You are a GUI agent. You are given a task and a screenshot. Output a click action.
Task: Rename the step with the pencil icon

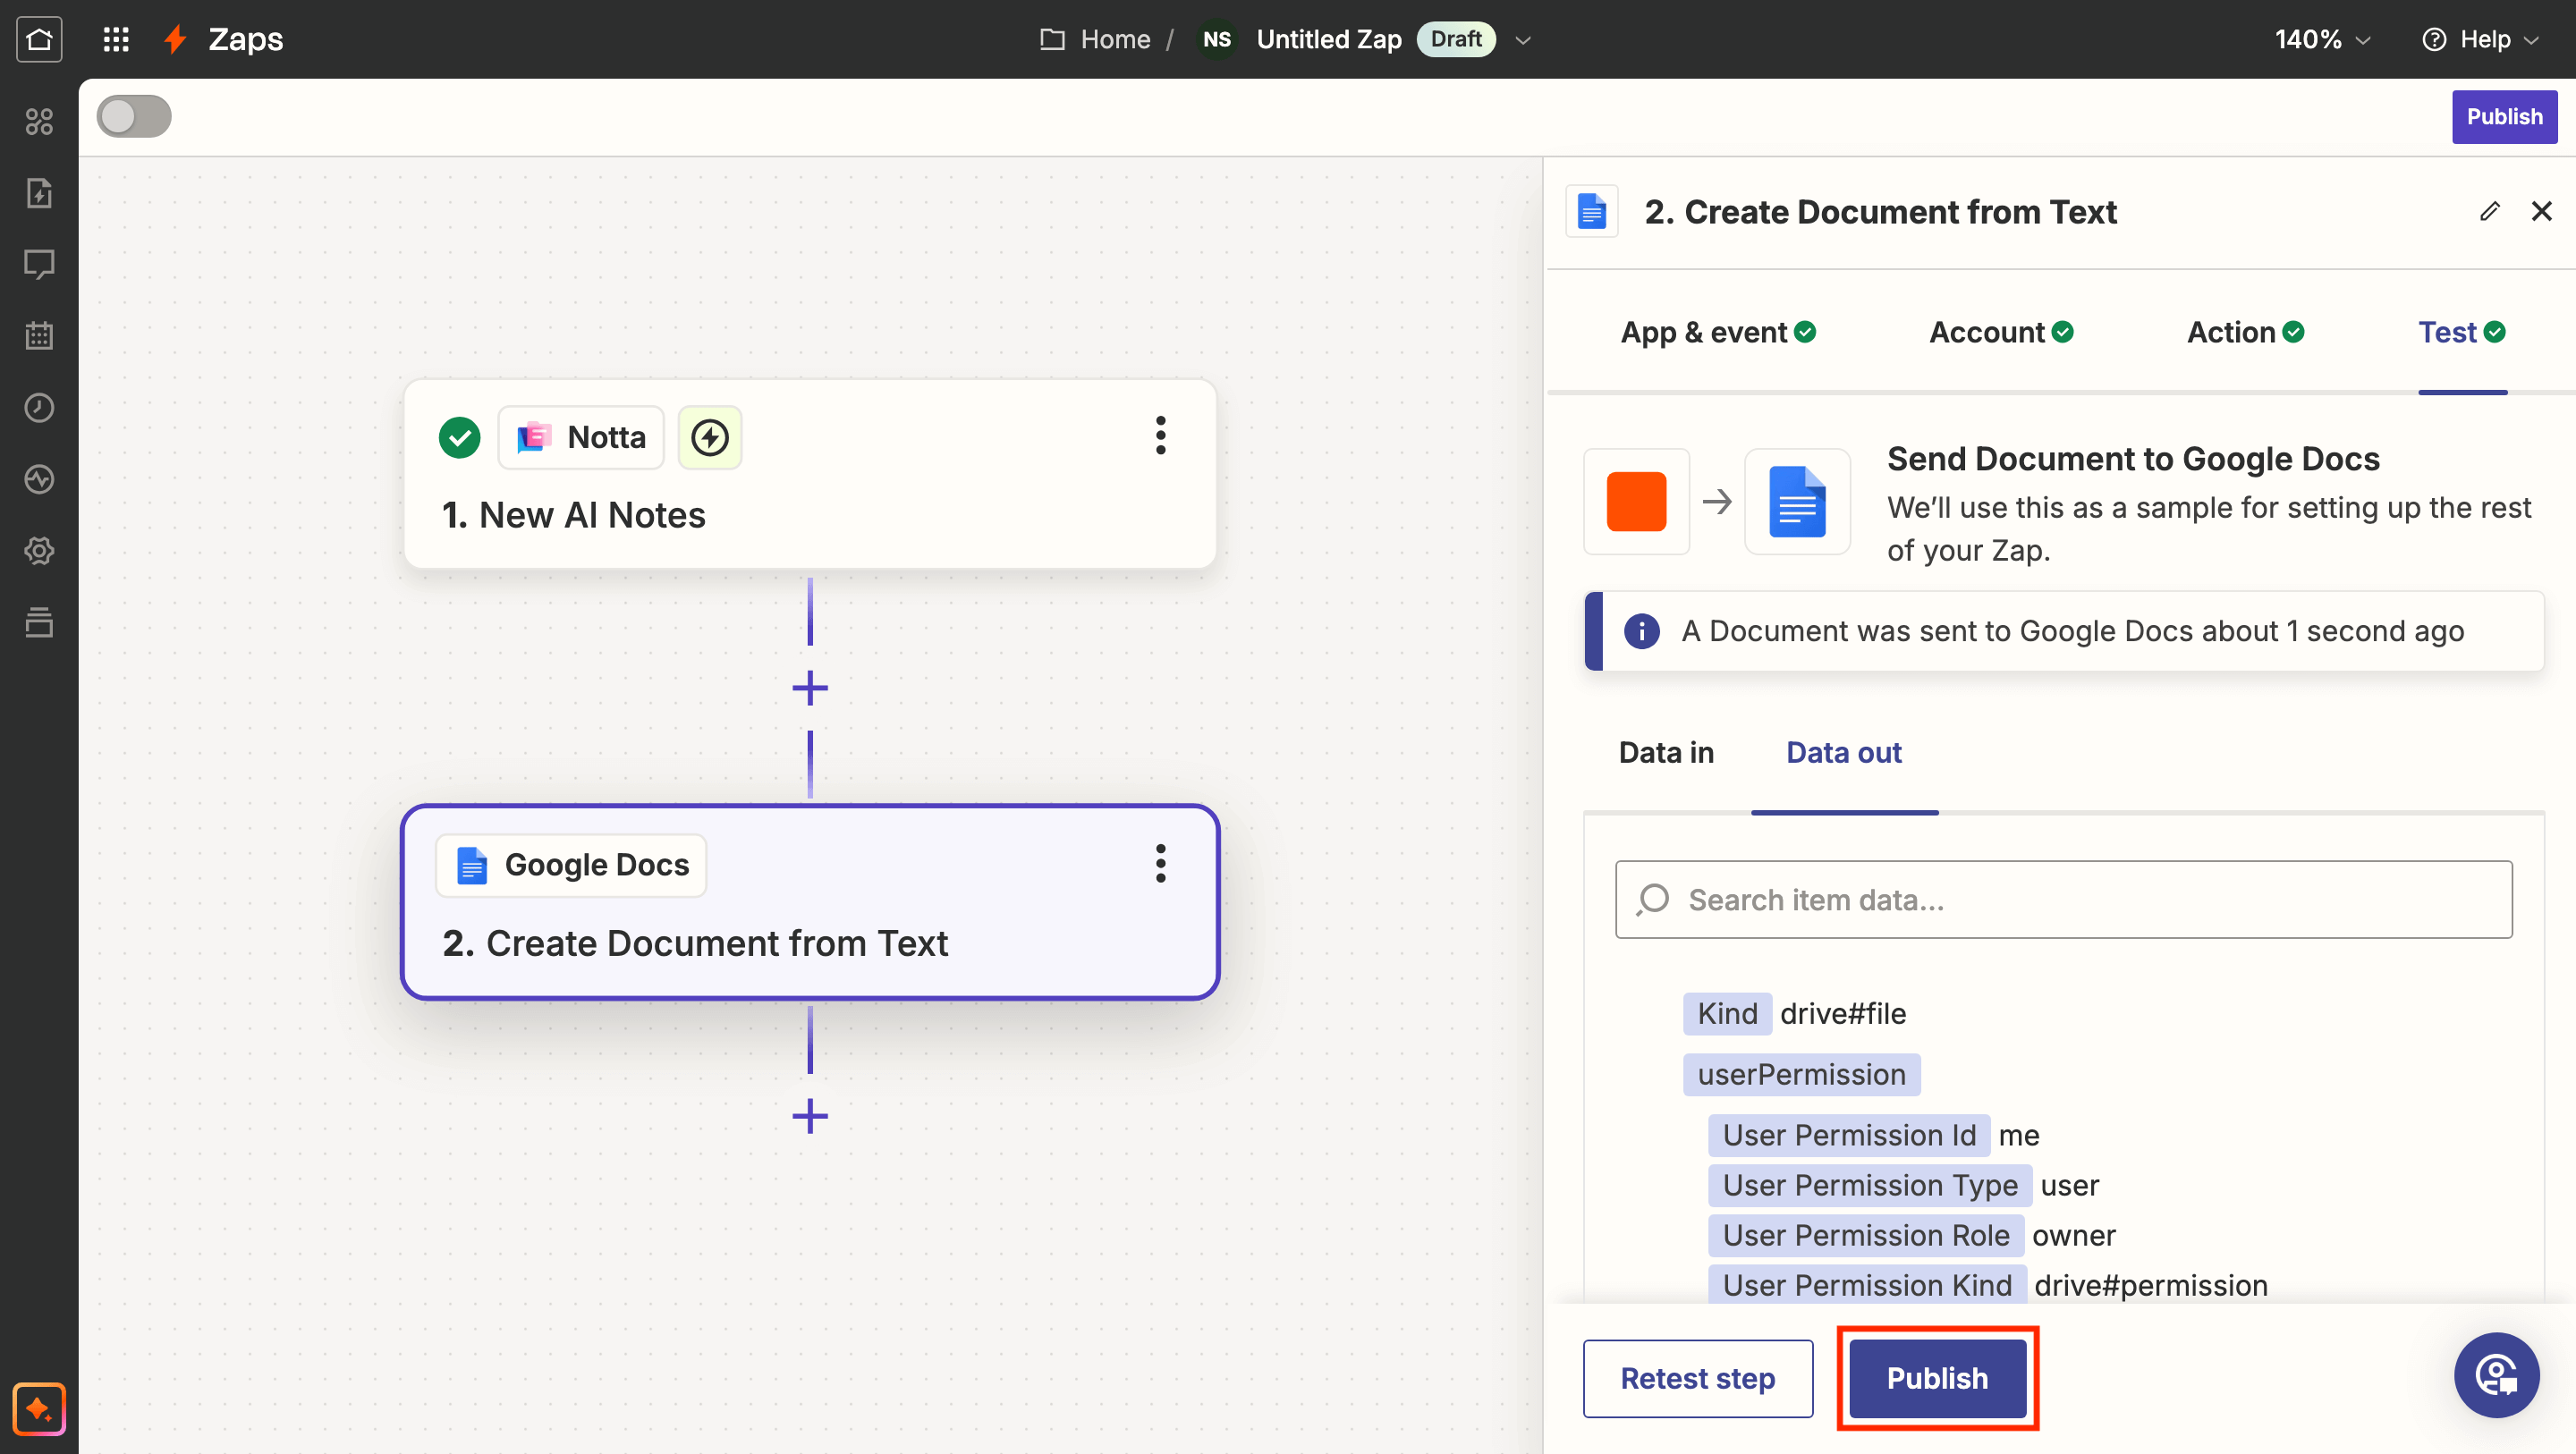(2490, 211)
